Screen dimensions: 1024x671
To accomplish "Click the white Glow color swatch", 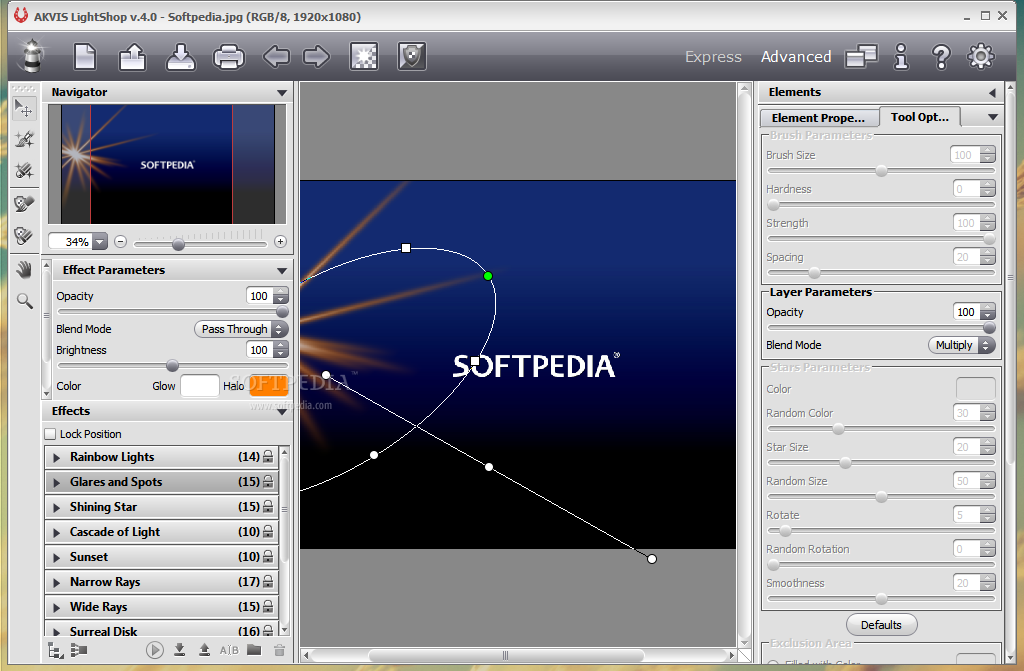I will tap(200, 386).
